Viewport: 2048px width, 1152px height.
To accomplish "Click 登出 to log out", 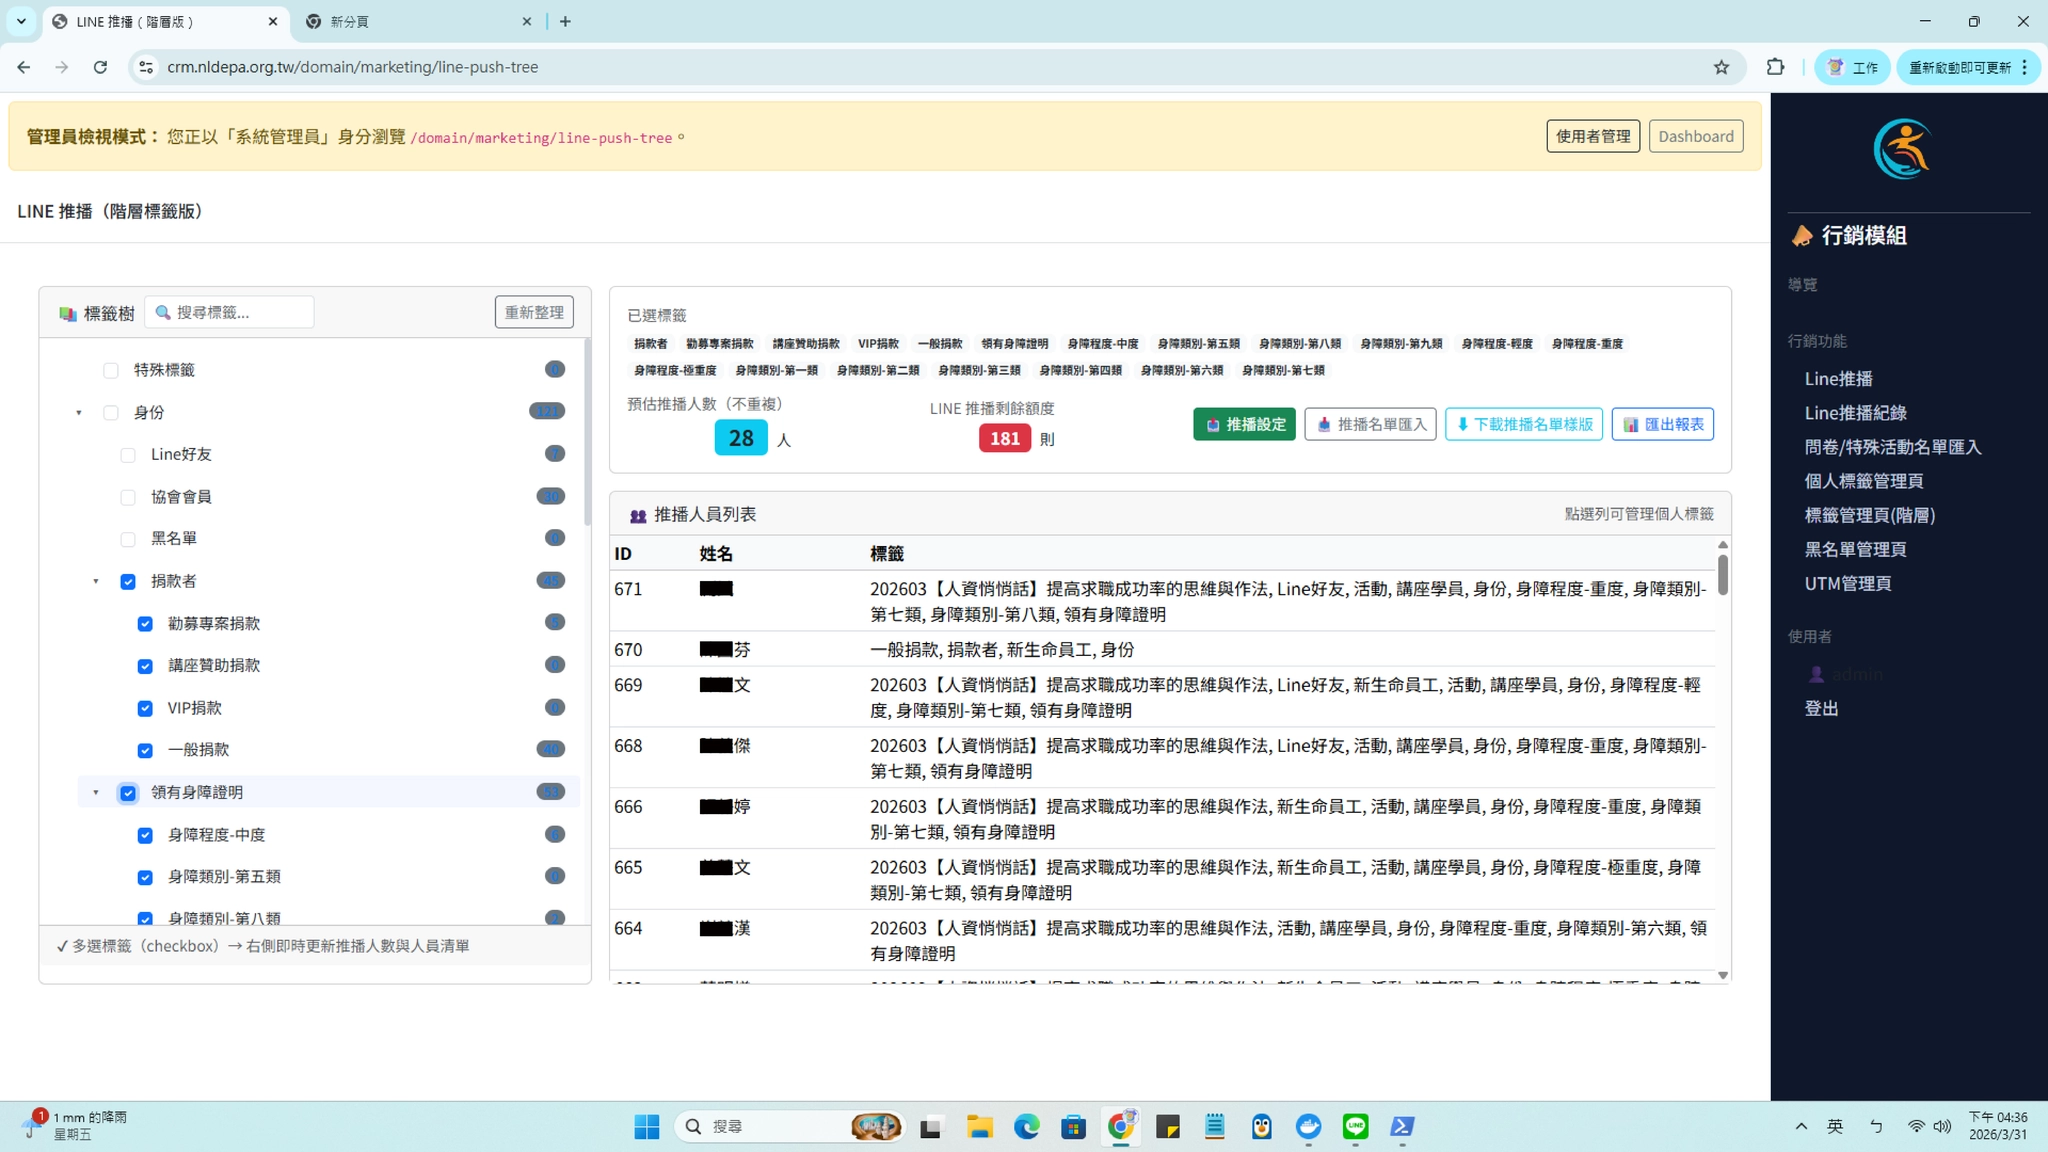I will 1821,708.
